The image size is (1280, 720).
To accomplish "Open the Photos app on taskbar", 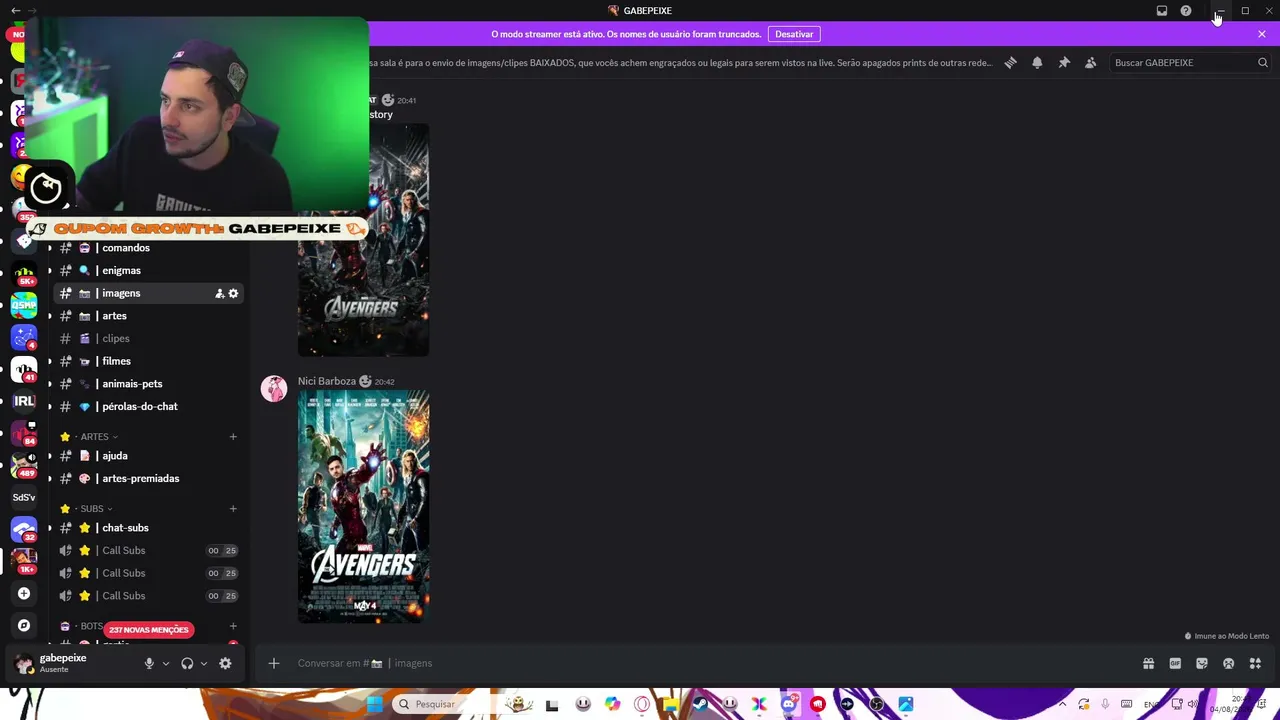I will point(906,704).
